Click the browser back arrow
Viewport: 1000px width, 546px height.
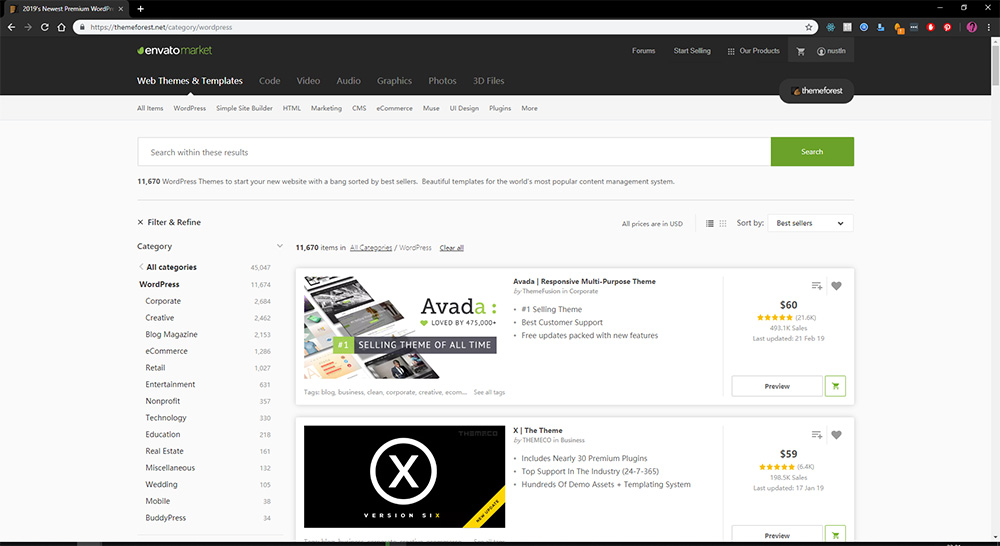[x=11, y=27]
